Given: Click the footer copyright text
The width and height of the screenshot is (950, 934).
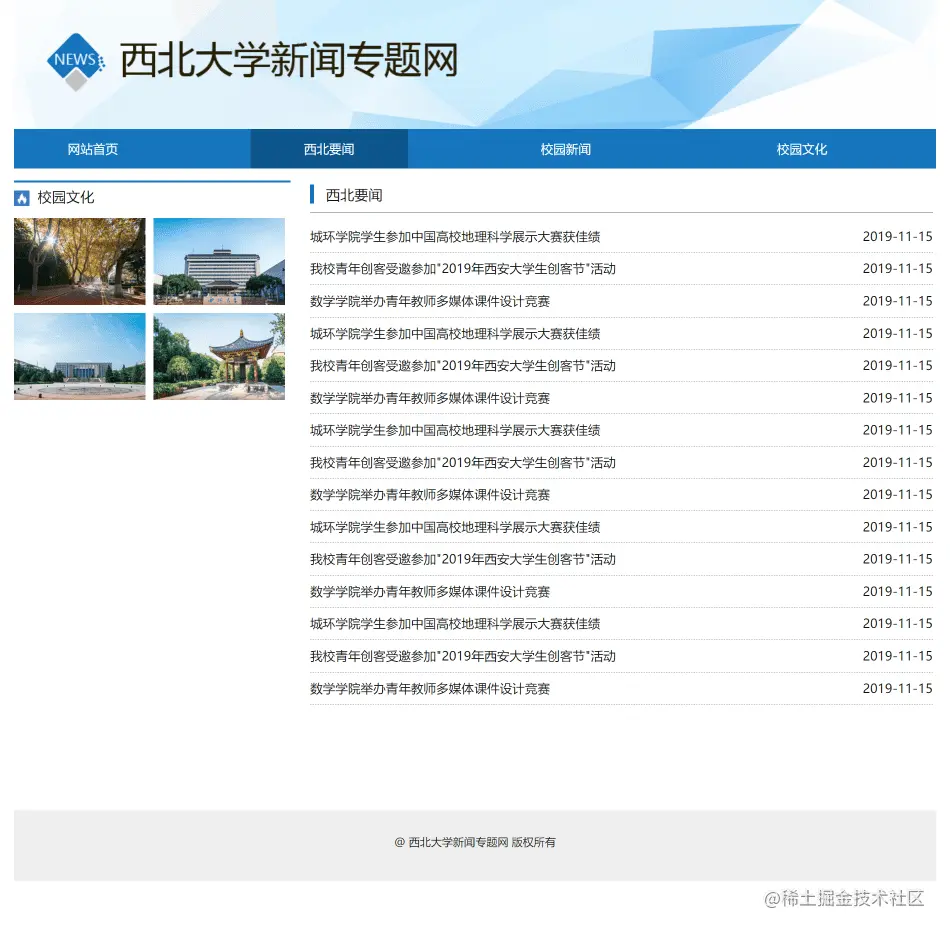Looking at the screenshot, I should (x=475, y=843).
